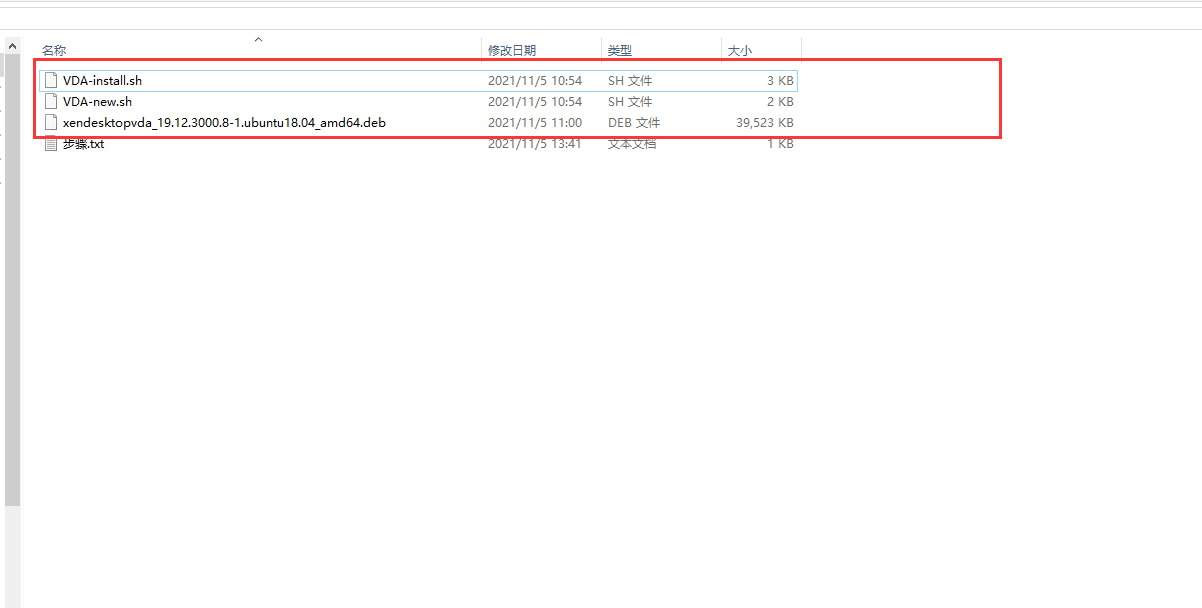
Task: Sort files by the 类型 column header
Action: coord(619,50)
